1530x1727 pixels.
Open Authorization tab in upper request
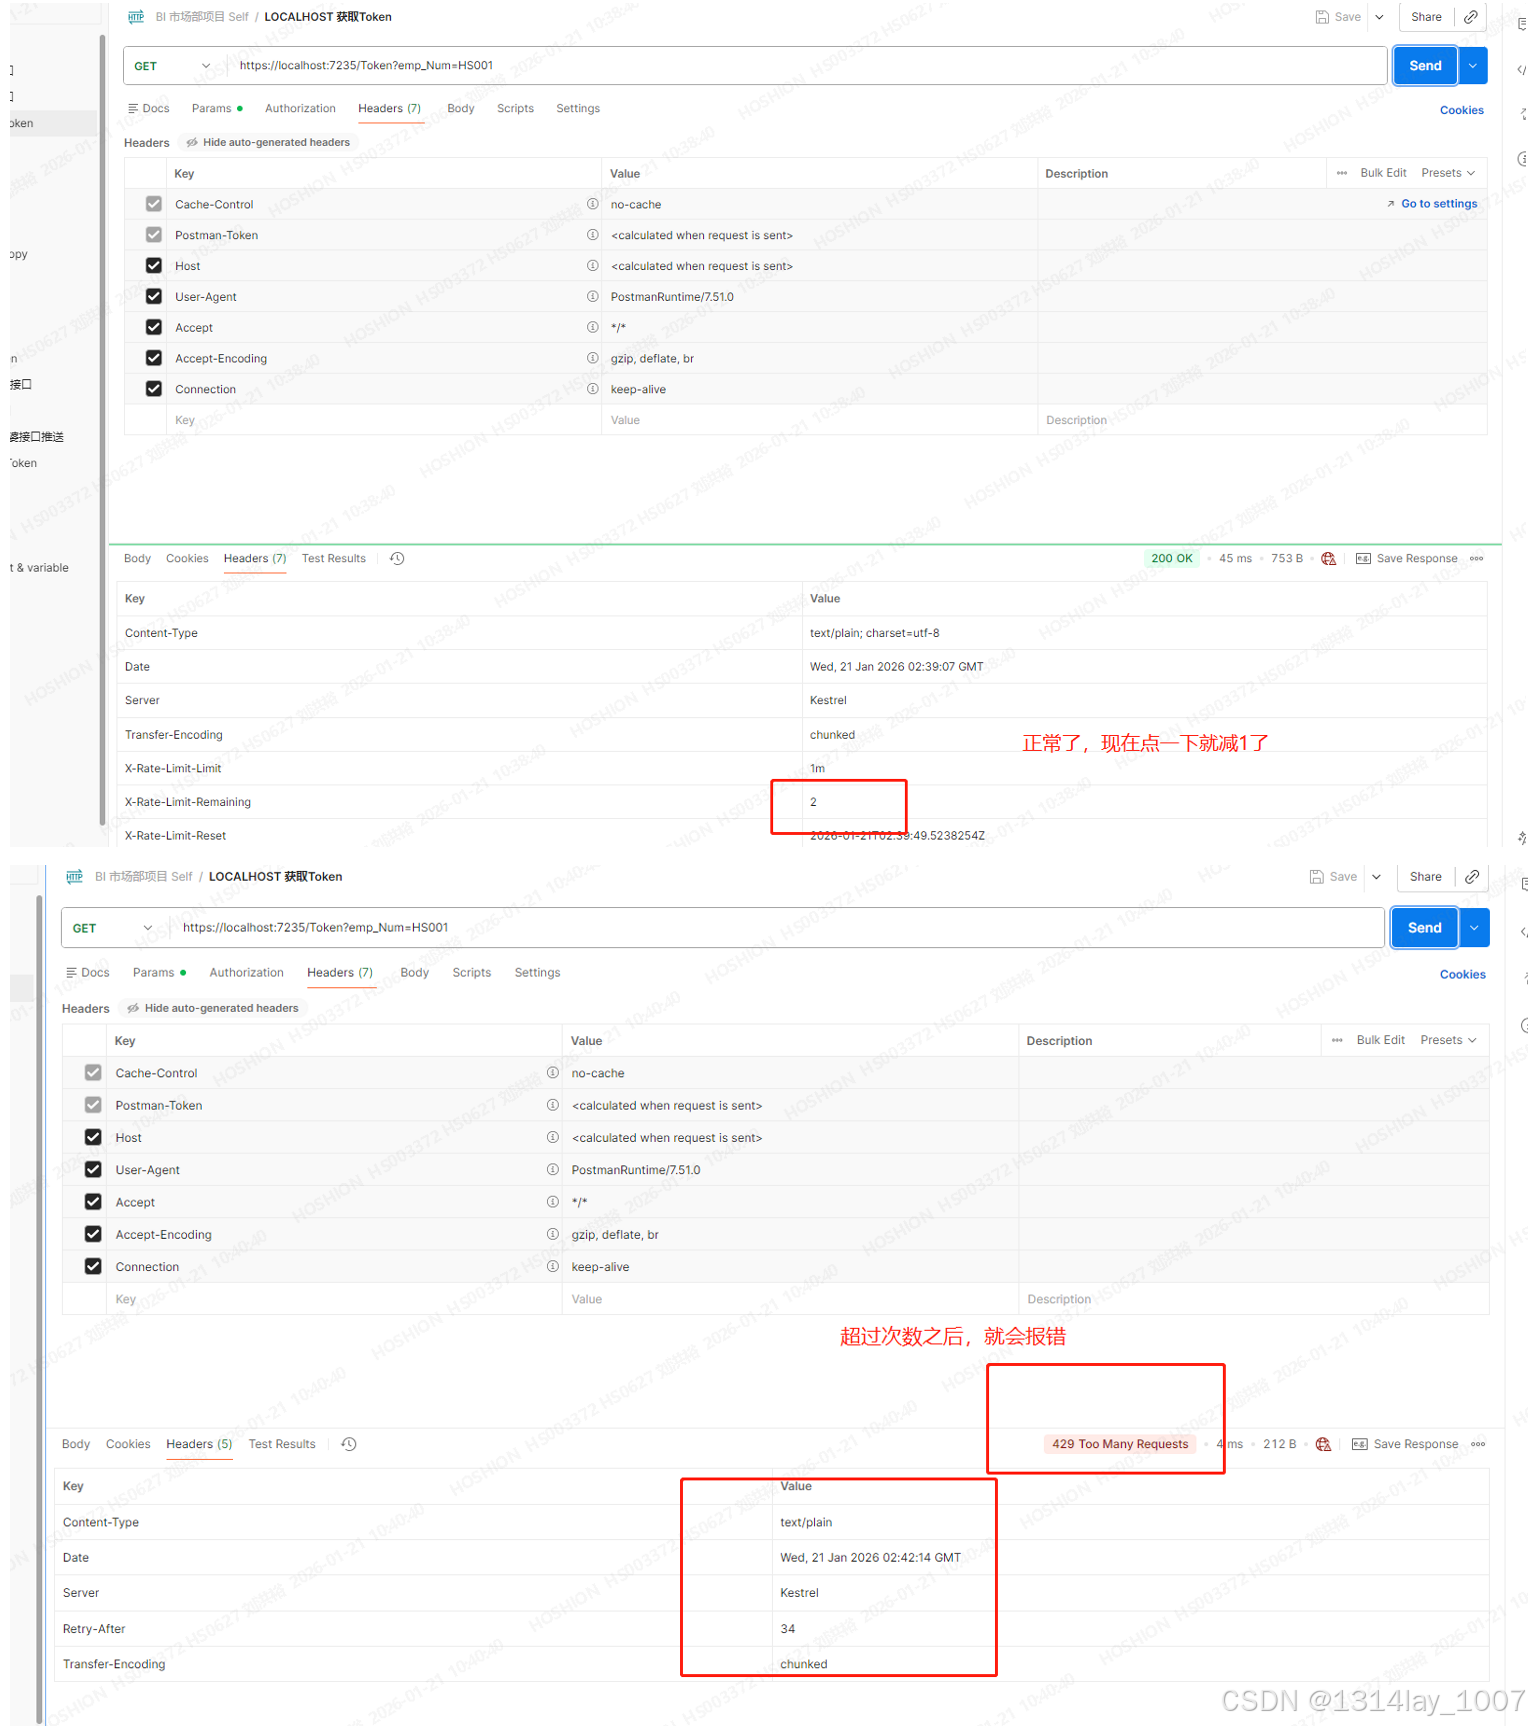(300, 108)
